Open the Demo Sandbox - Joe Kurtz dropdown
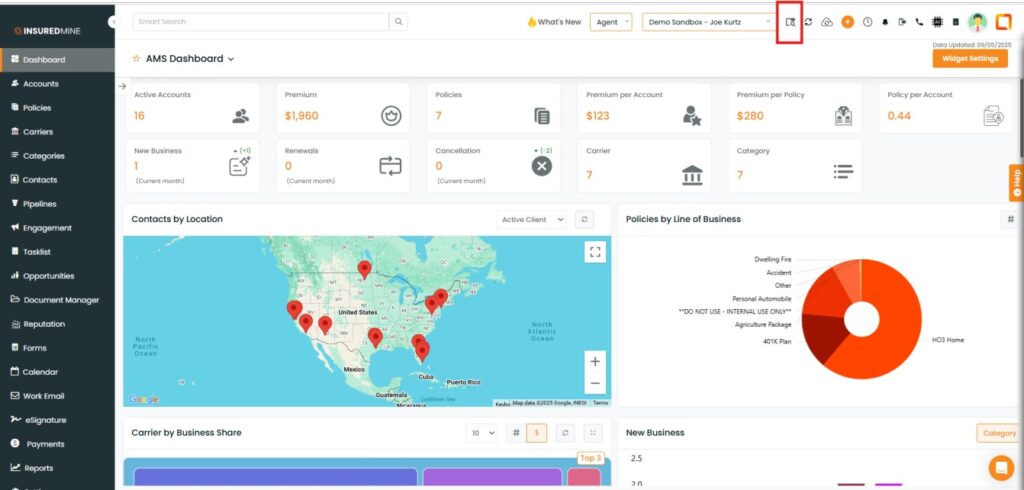This screenshot has width=1024, height=490. (x=710, y=22)
